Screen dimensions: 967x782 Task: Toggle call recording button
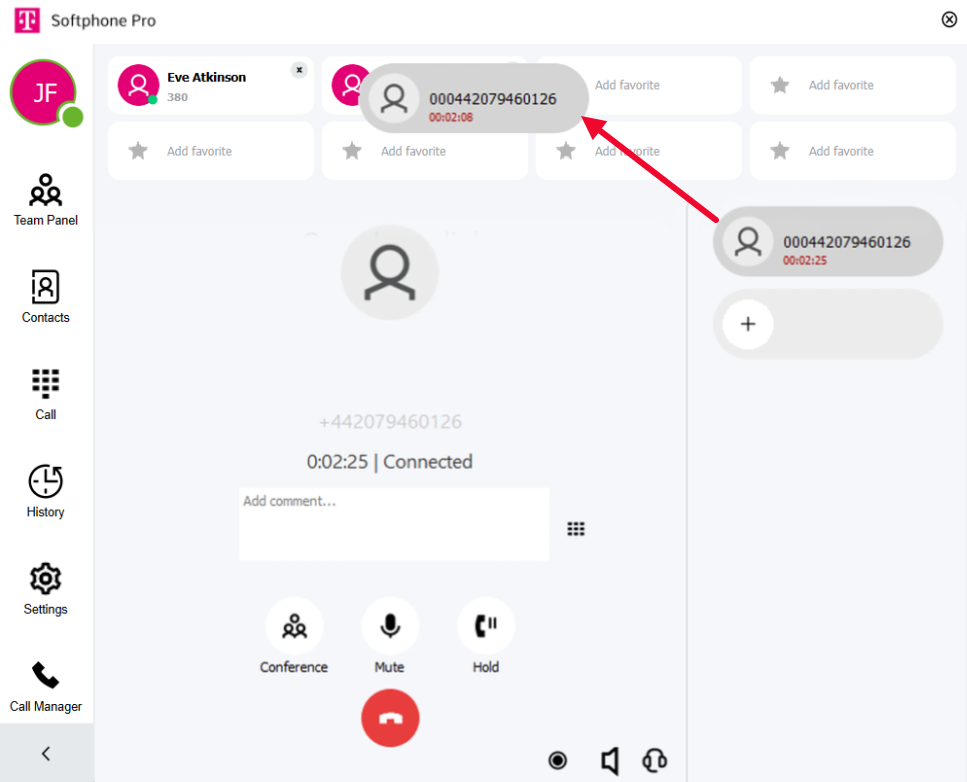[x=558, y=760]
